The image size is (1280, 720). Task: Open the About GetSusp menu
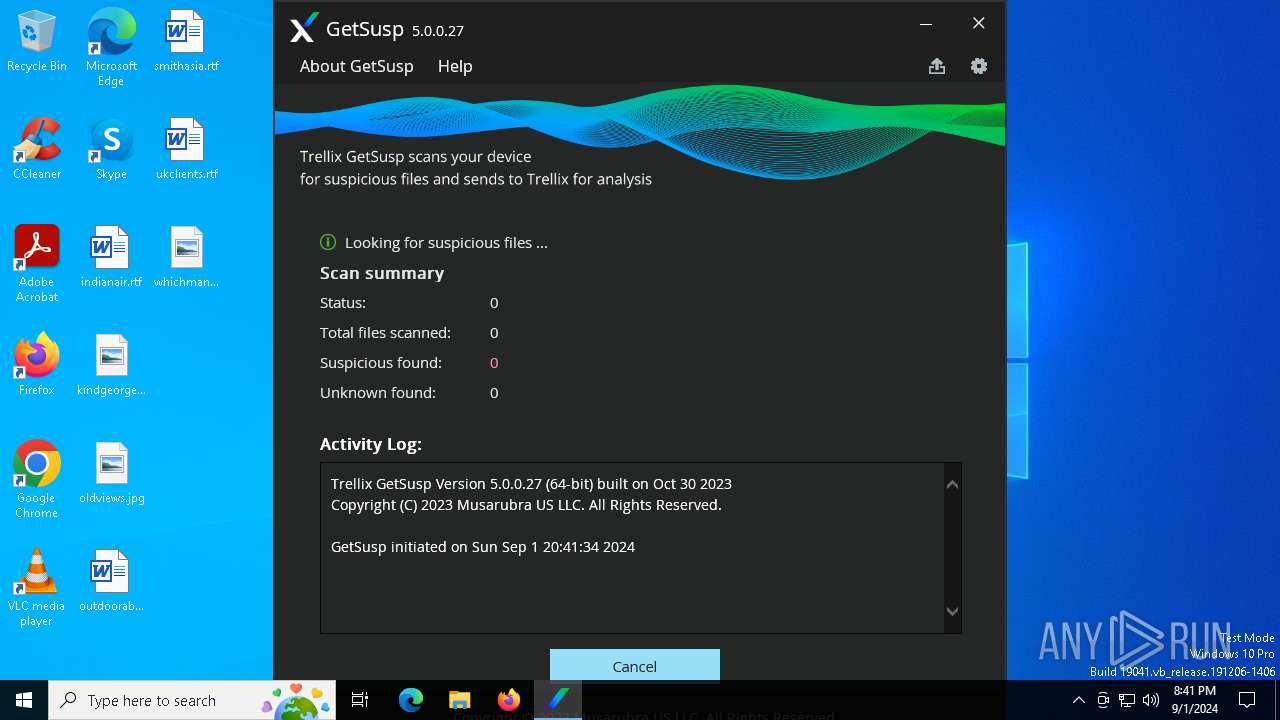coord(356,66)
